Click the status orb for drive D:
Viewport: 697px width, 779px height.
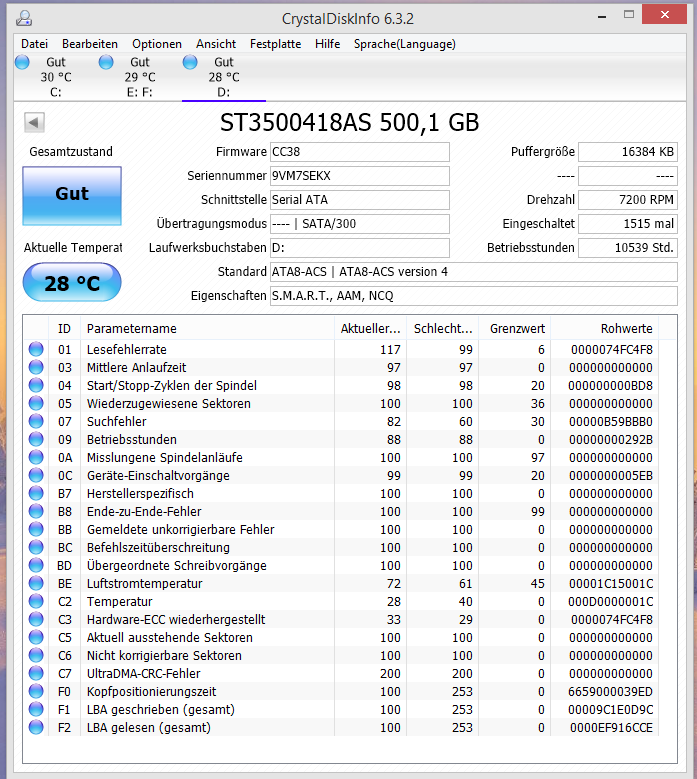[x=190, y=63]
